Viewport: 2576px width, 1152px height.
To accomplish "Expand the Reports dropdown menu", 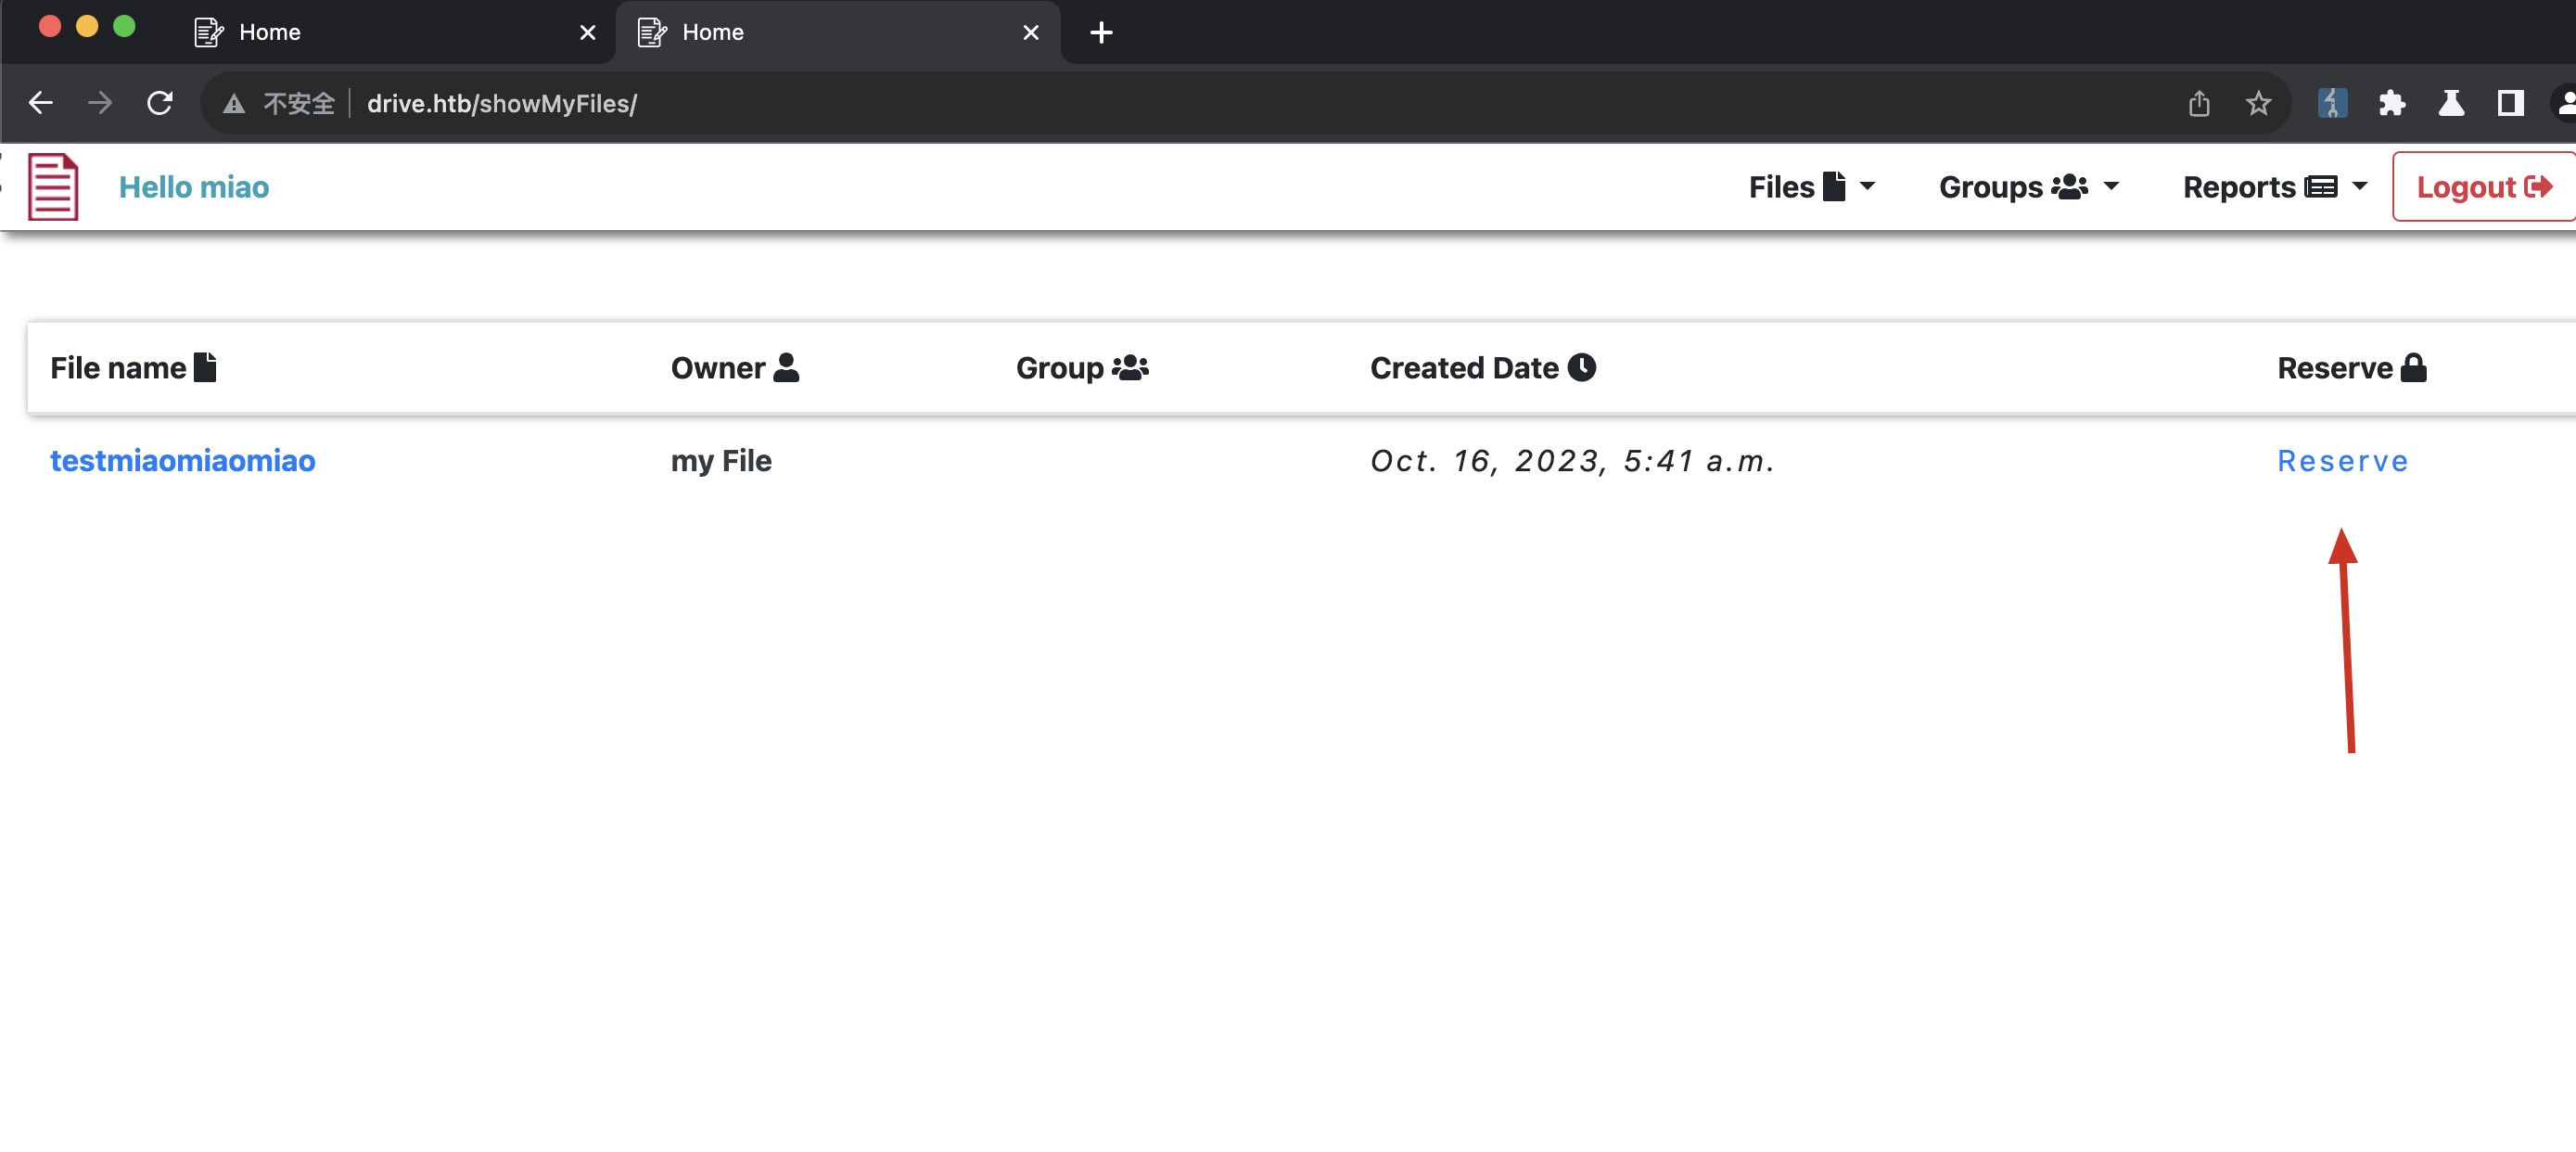I will tap(2274, 187).
